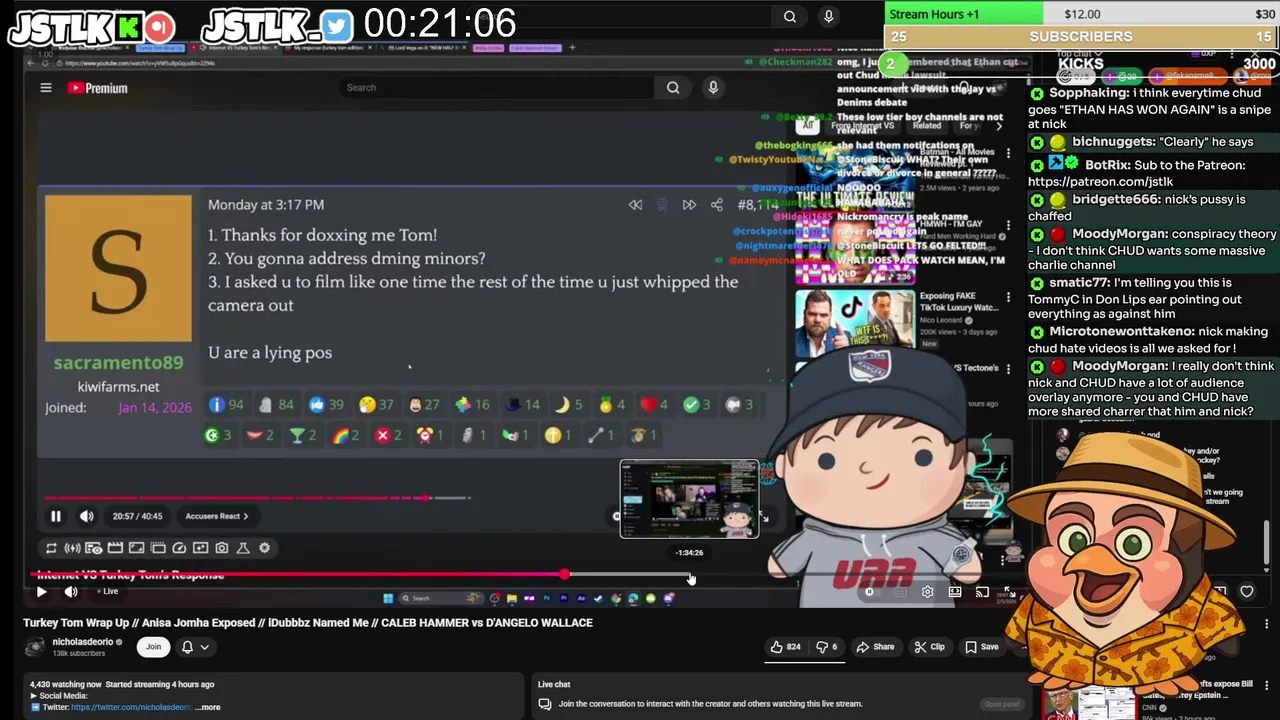Click the outer live stream progress scrubber handle

[565, 575]
